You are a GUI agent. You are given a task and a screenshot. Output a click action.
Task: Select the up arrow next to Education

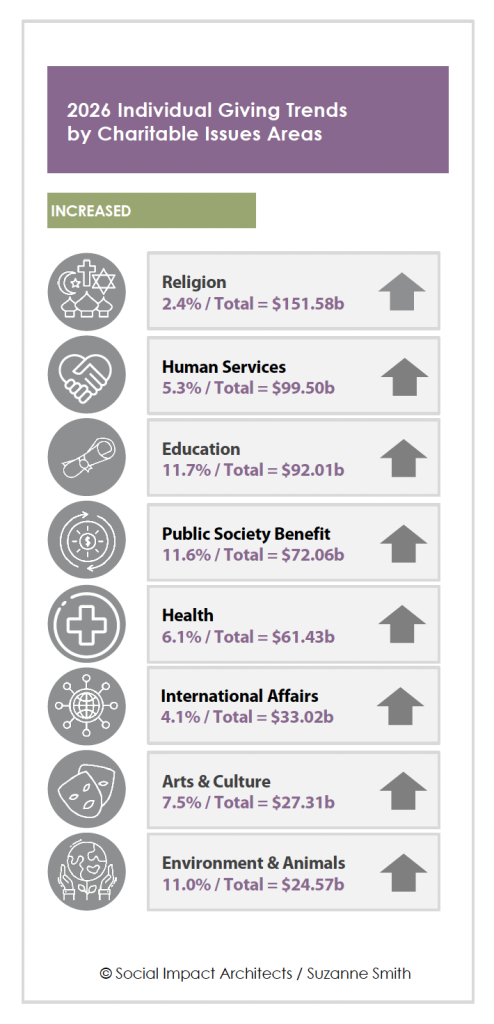coord(403,458)
